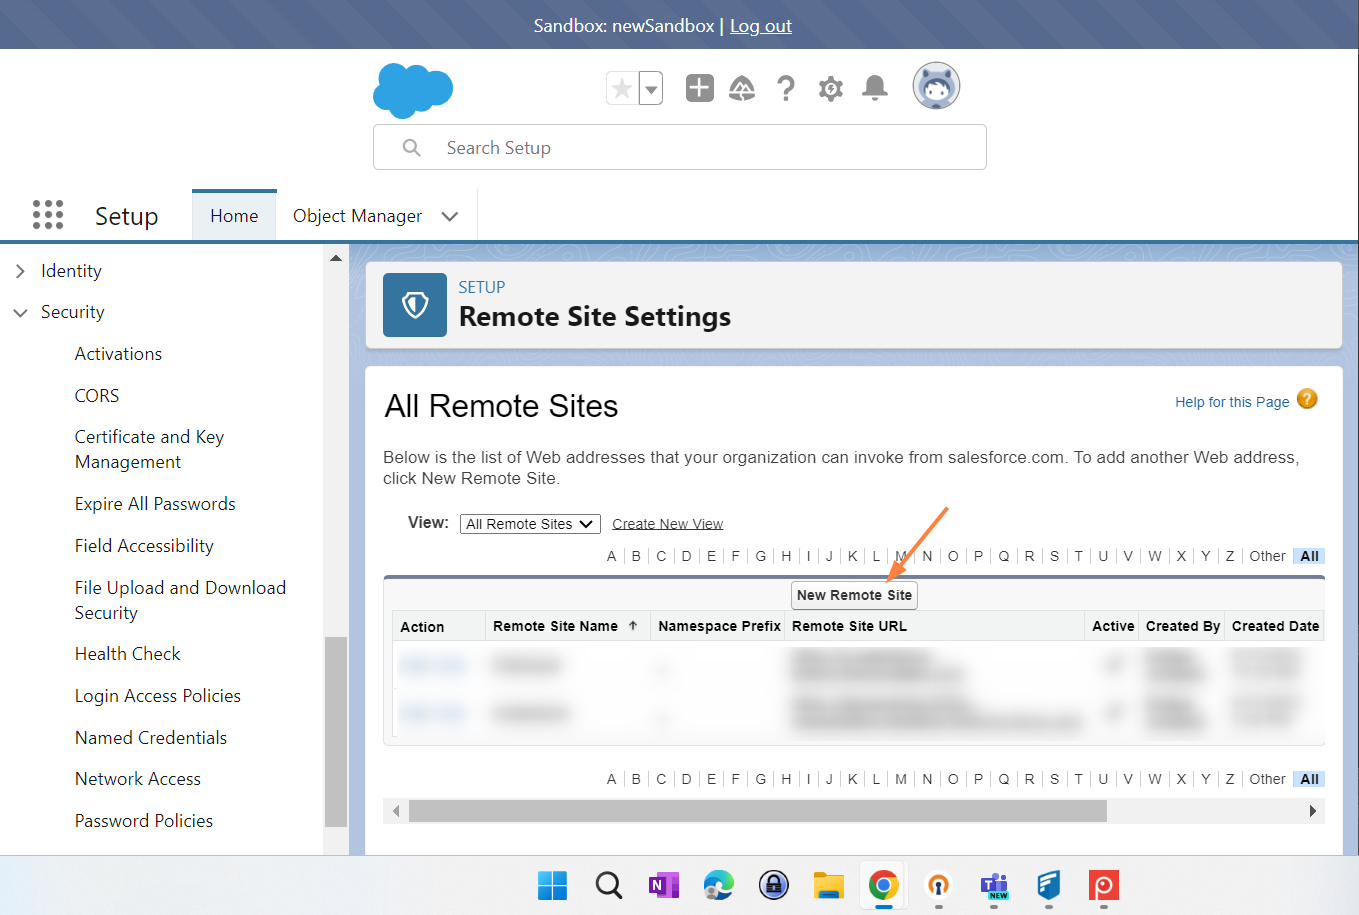Screen dimensions: 1359x915
Task: Collapse the Security section
Action: (20, 313)
